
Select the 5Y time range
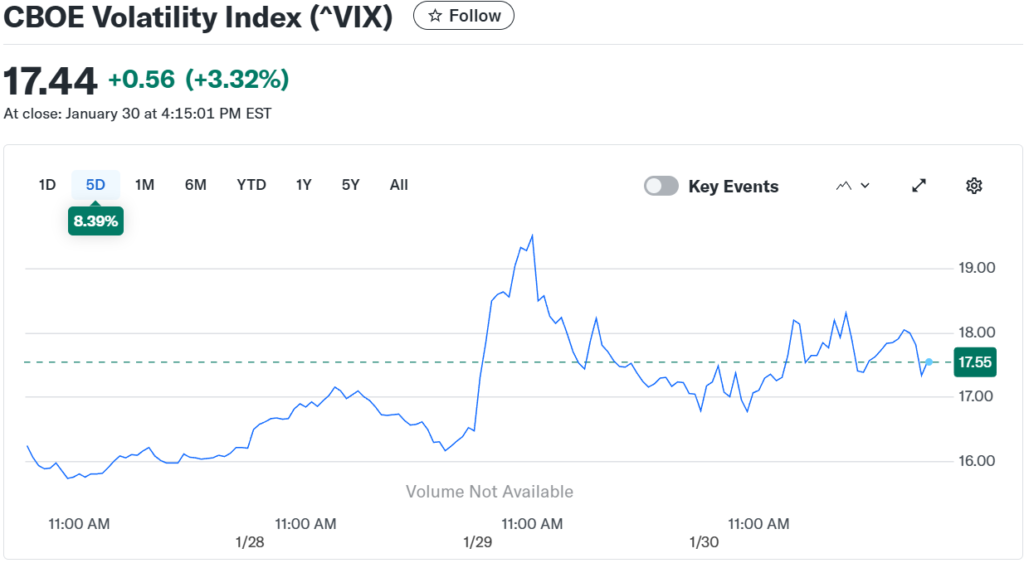pyautogui.click(x=350, y=185)
